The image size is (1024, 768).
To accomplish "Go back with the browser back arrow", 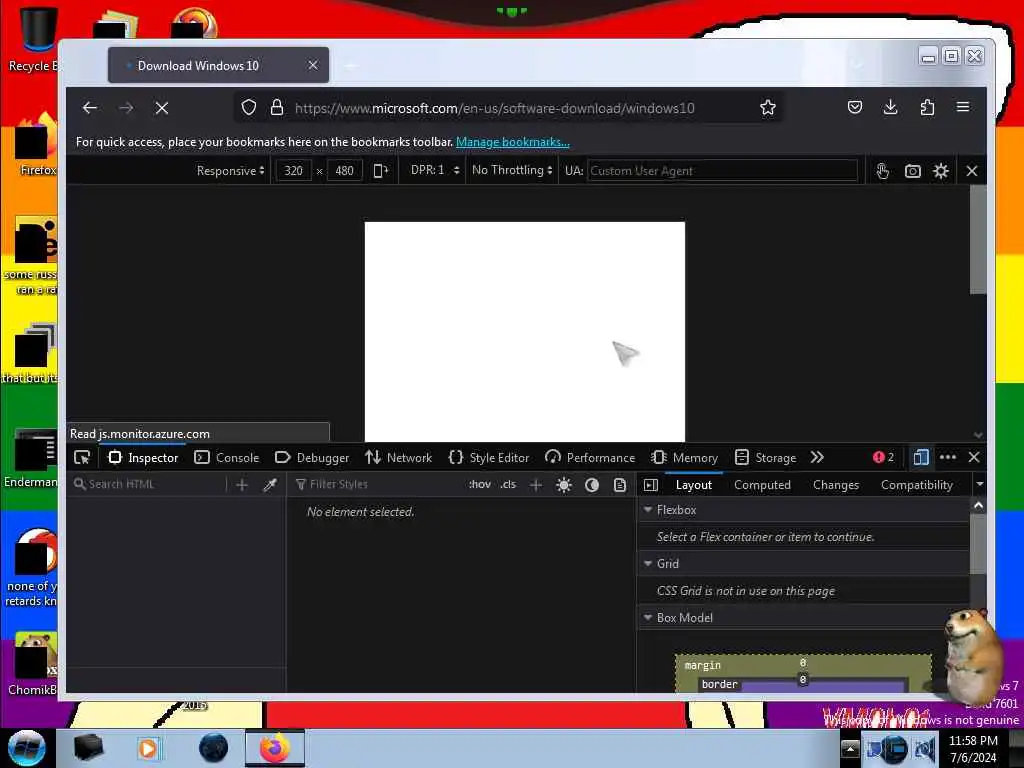I will (x=90, y=108).
